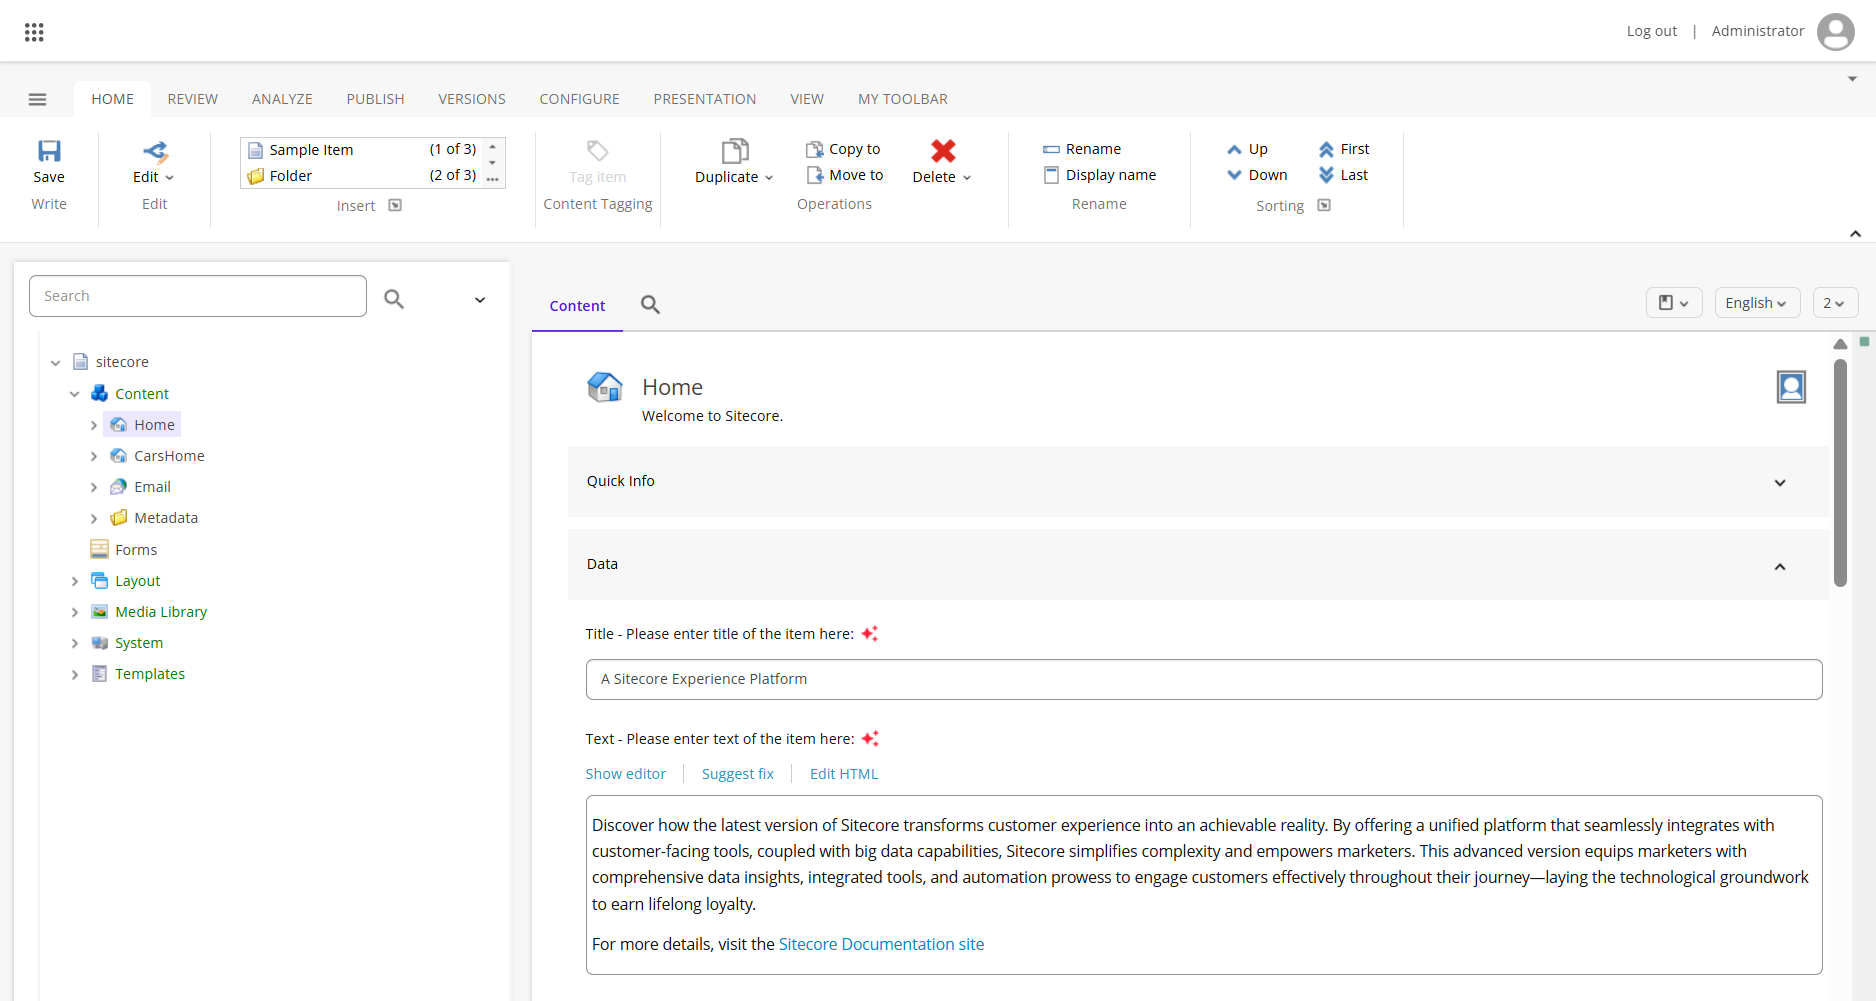Click the Title field text box
Image resolution: width=1876 pixels, height=1001 pixels.
pyautogui.click(x=1204, y=679)
